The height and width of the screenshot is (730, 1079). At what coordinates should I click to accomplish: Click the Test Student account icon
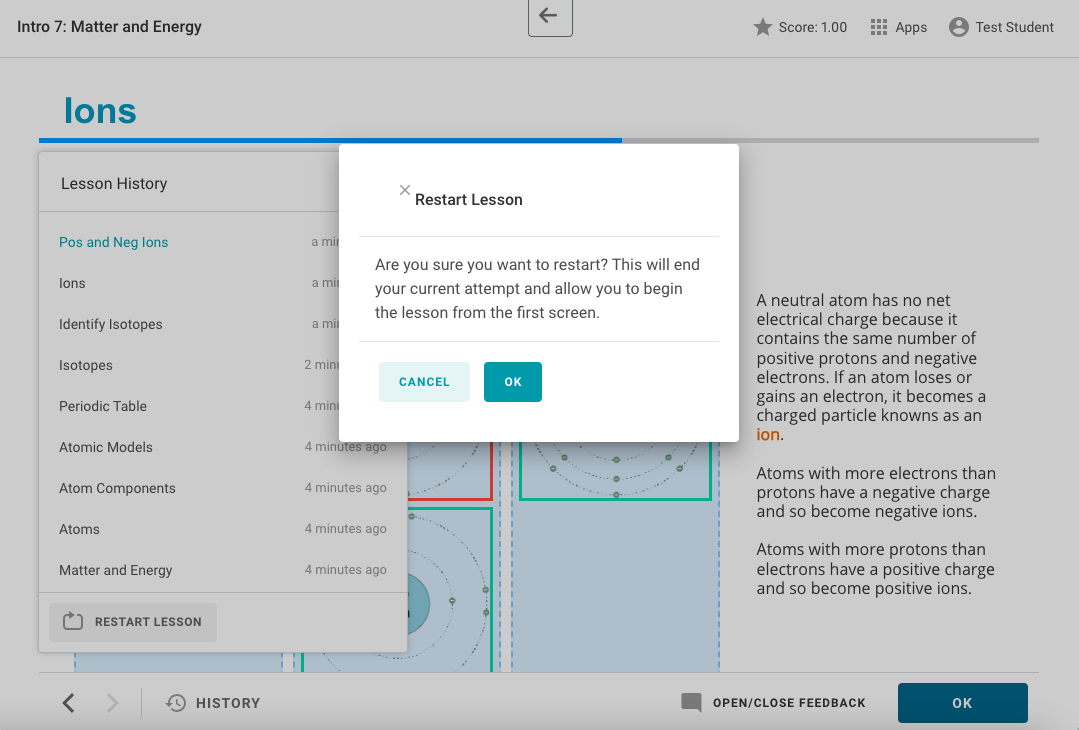point(958,27)
